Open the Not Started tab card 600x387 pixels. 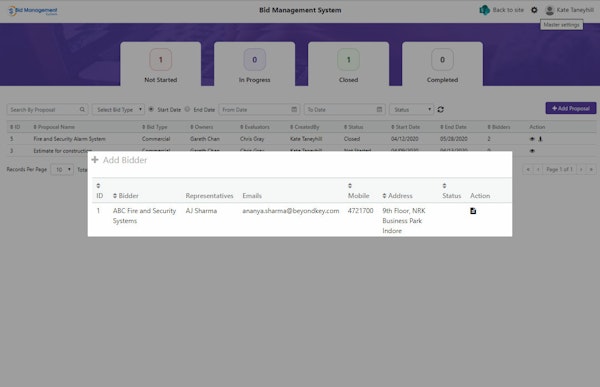coord(161,64)
